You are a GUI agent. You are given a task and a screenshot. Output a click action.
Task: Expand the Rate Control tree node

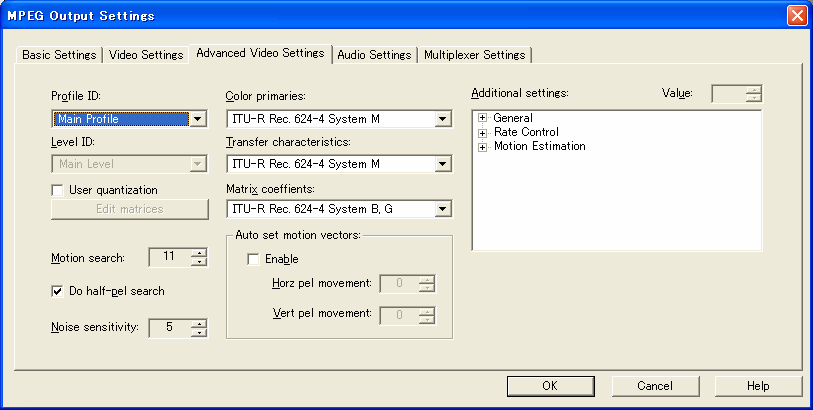(483, 132)
